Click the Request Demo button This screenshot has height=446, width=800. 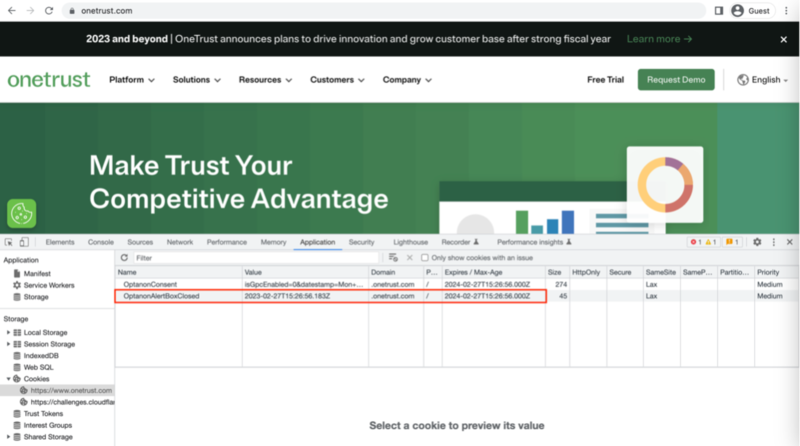(x=676, y=80)
